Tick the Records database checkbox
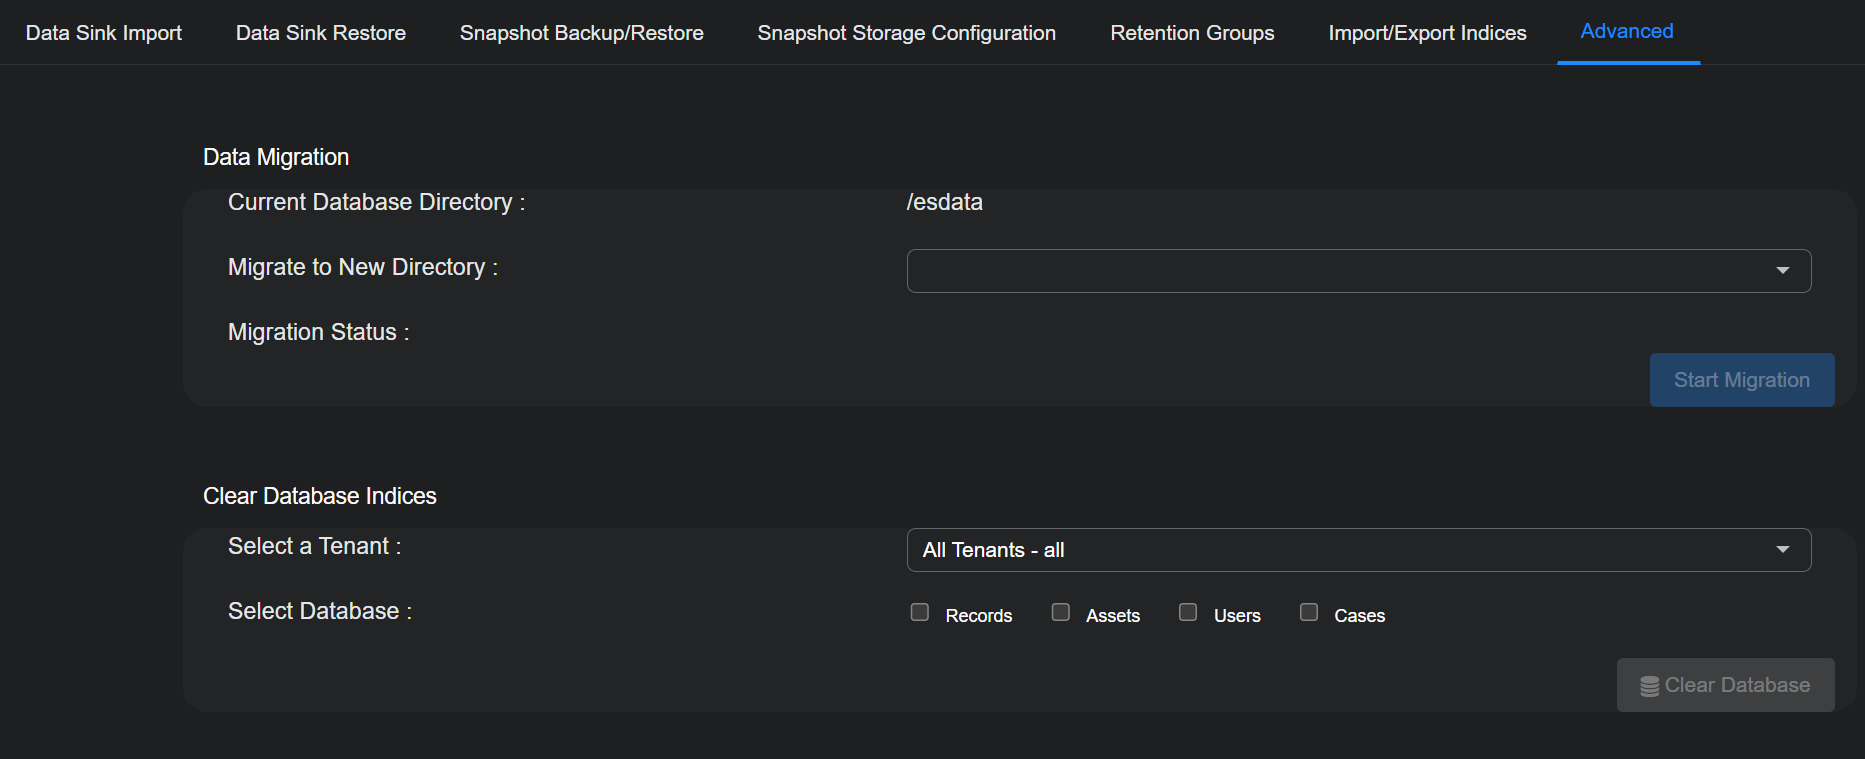Image resolution: width=1865 pixels, height=759 pixels. (920, 612)
